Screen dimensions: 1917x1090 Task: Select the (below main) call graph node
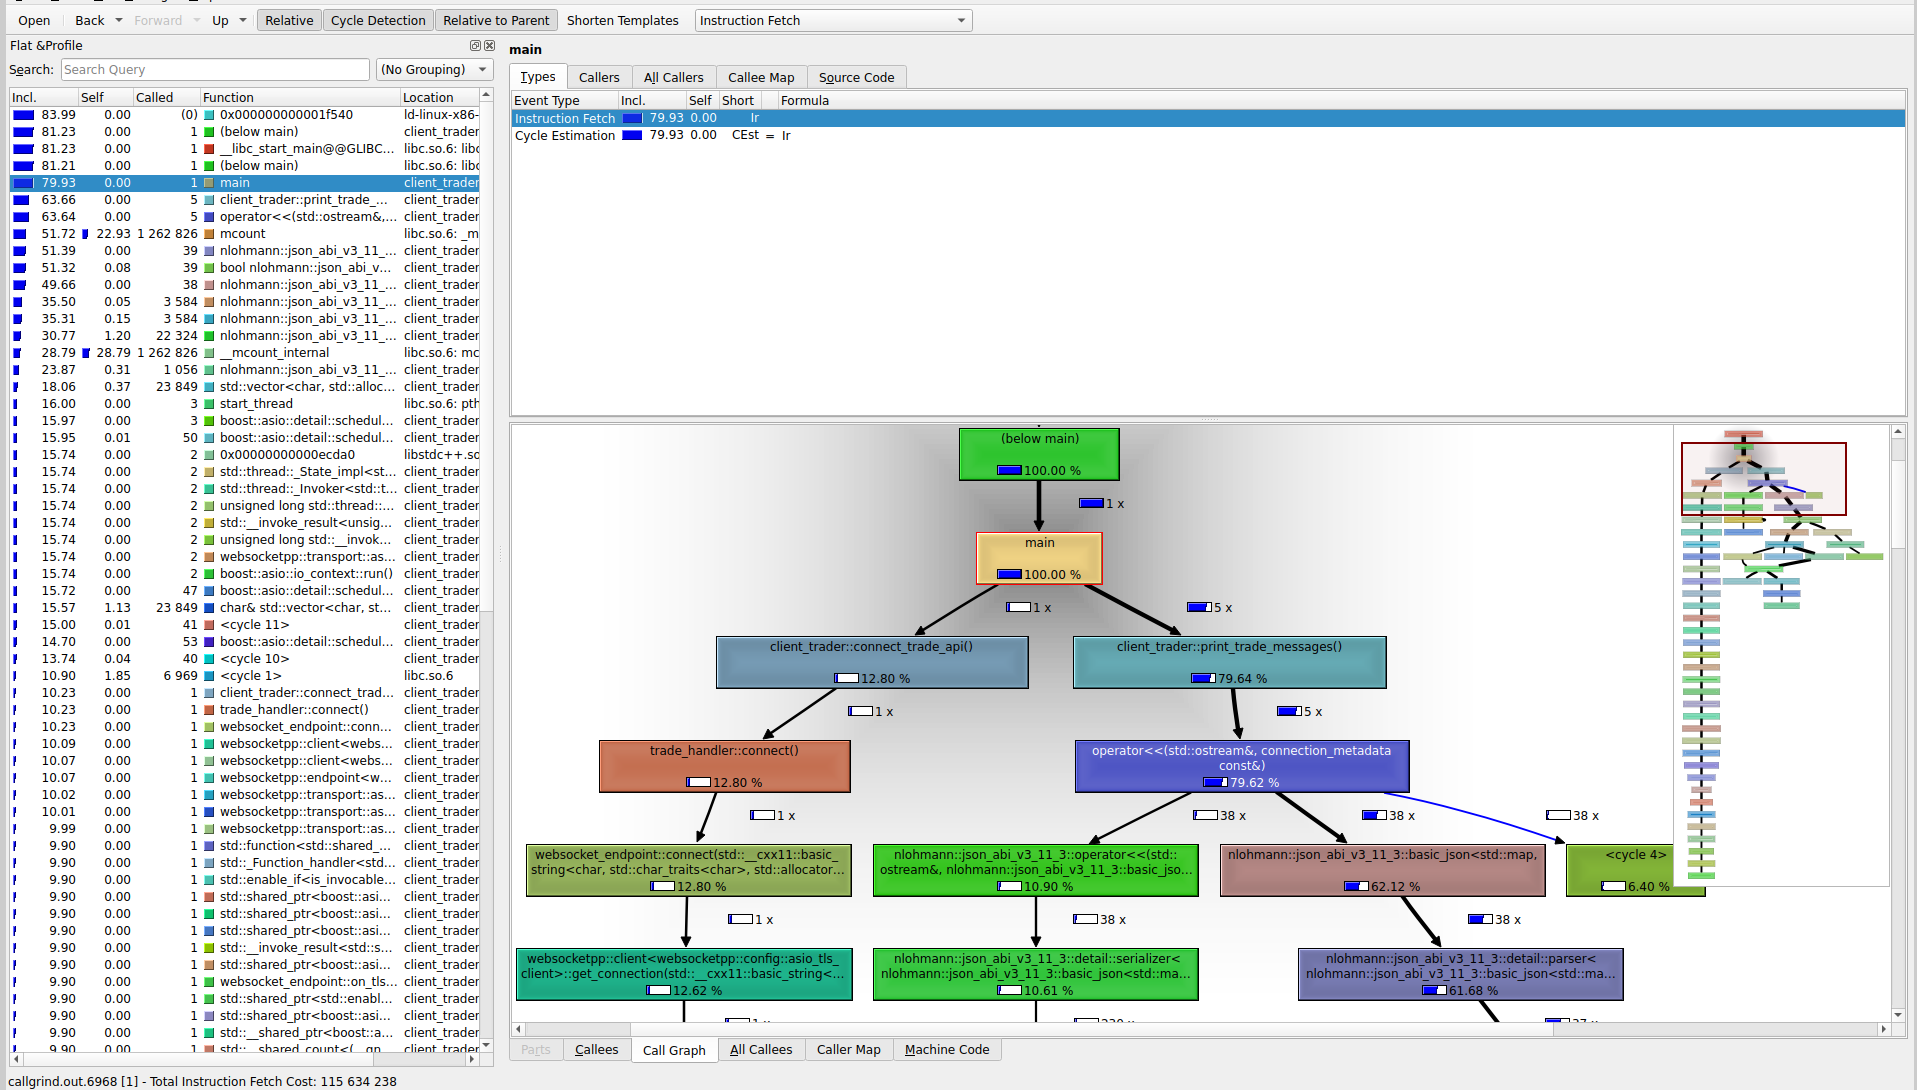coord(1039,454)
